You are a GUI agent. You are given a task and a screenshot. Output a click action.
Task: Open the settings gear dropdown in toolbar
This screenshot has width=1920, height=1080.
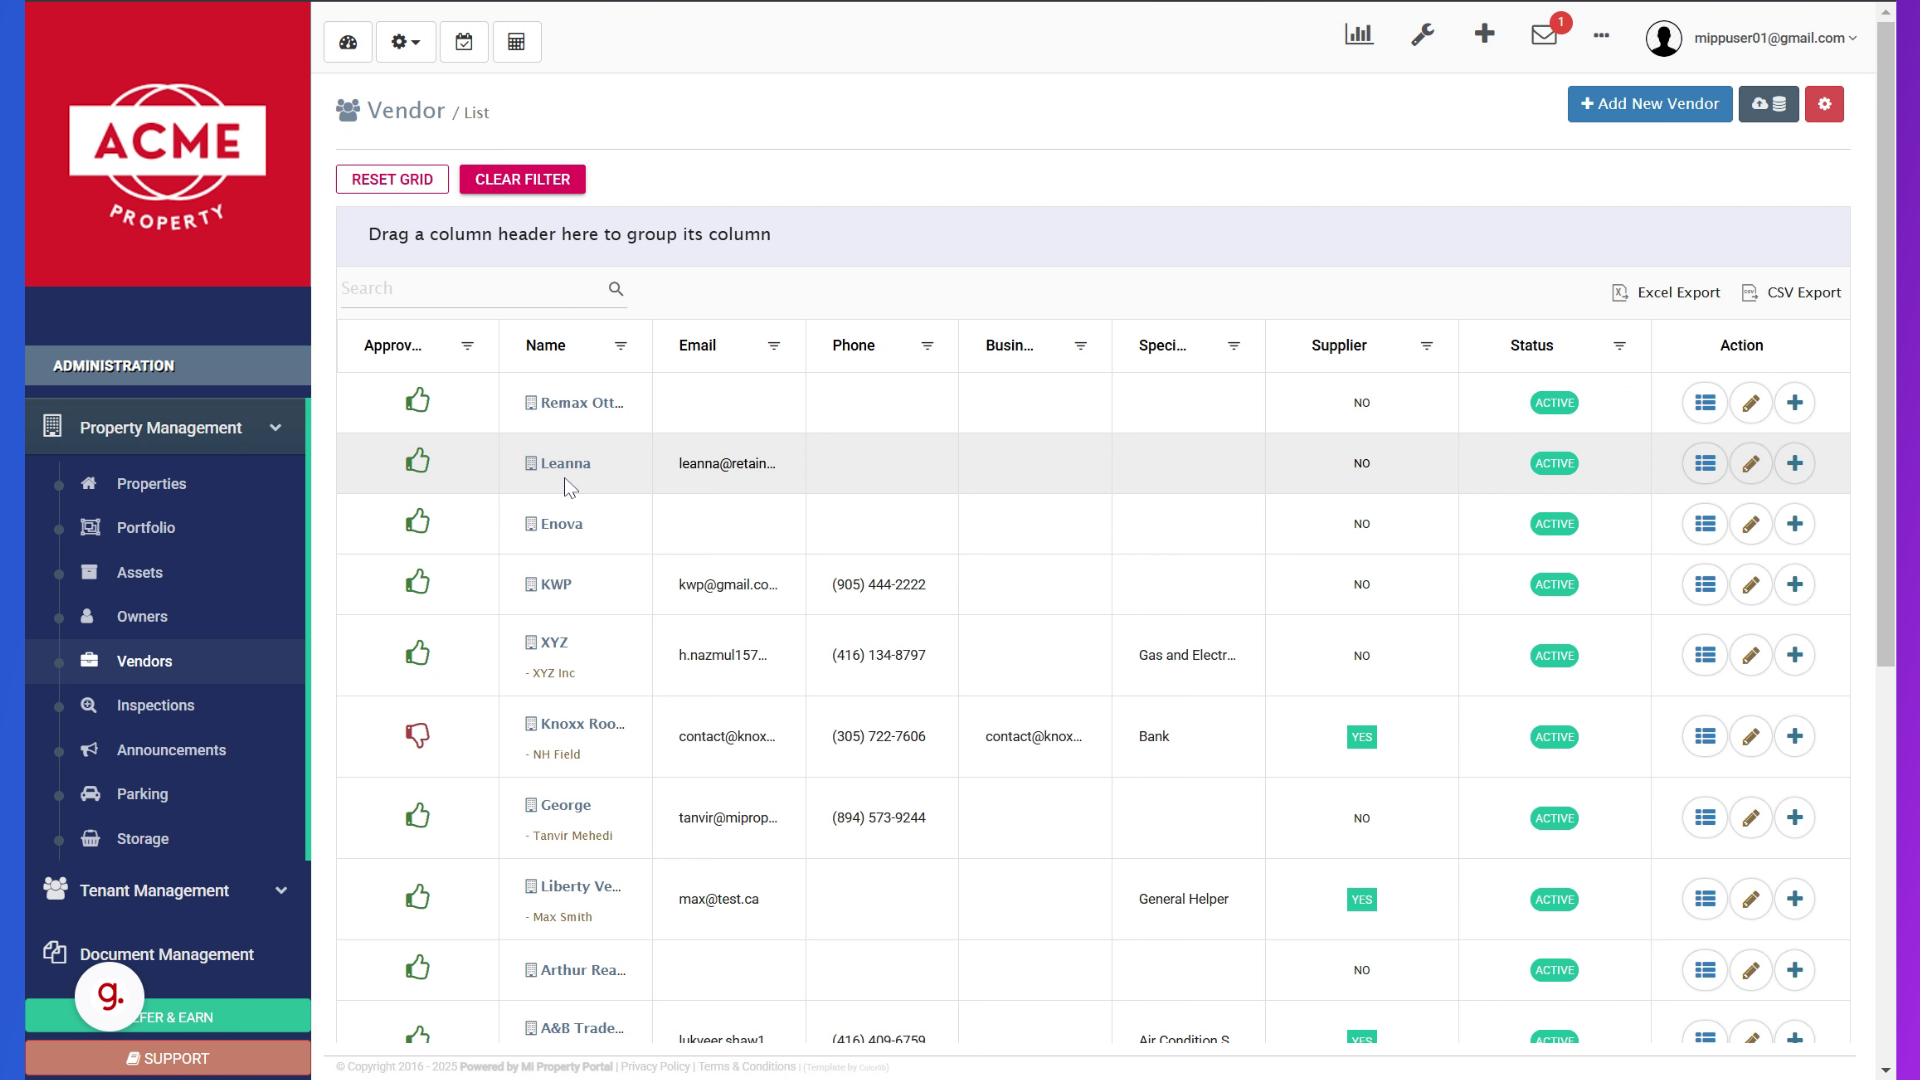click(x=405, y=42)
